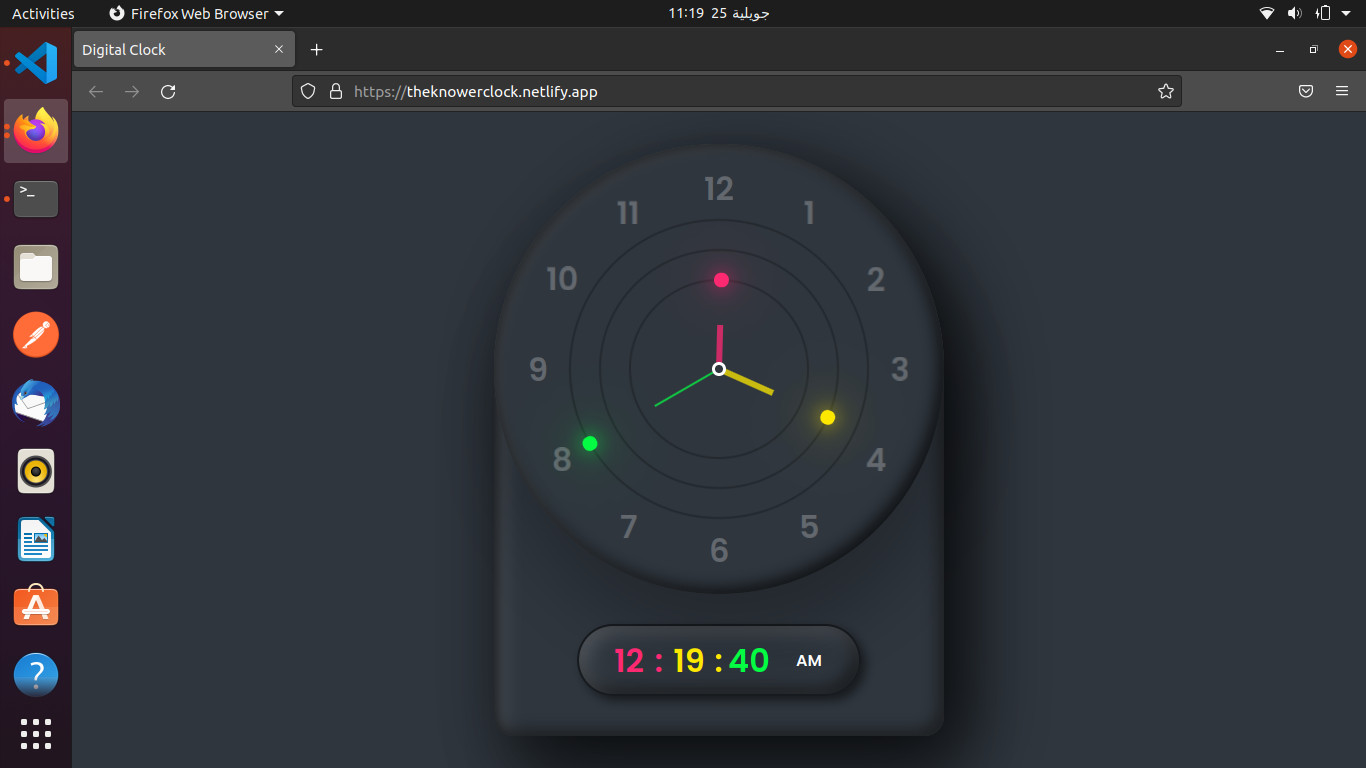This screenshot has width=1366, height=768.
Task: Select the Digital Clock tab
Action: pos(170,50)
